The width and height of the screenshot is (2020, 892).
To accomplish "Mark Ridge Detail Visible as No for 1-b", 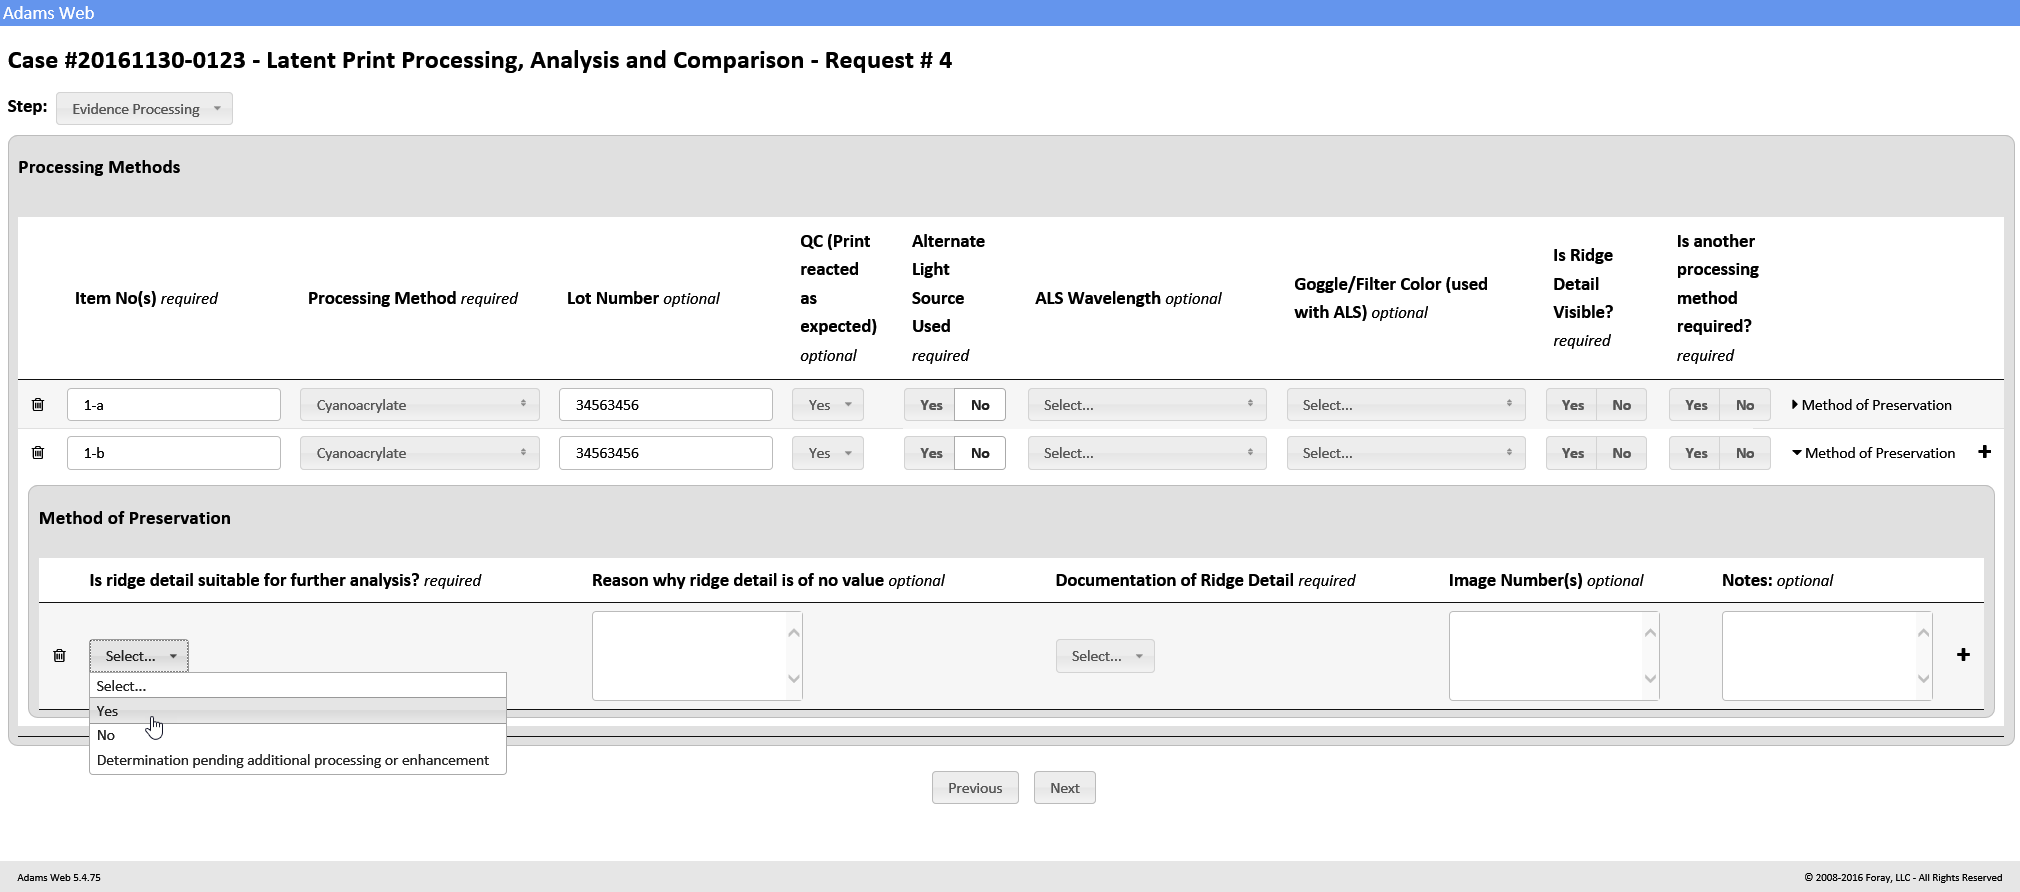I will click(1621, 453).
